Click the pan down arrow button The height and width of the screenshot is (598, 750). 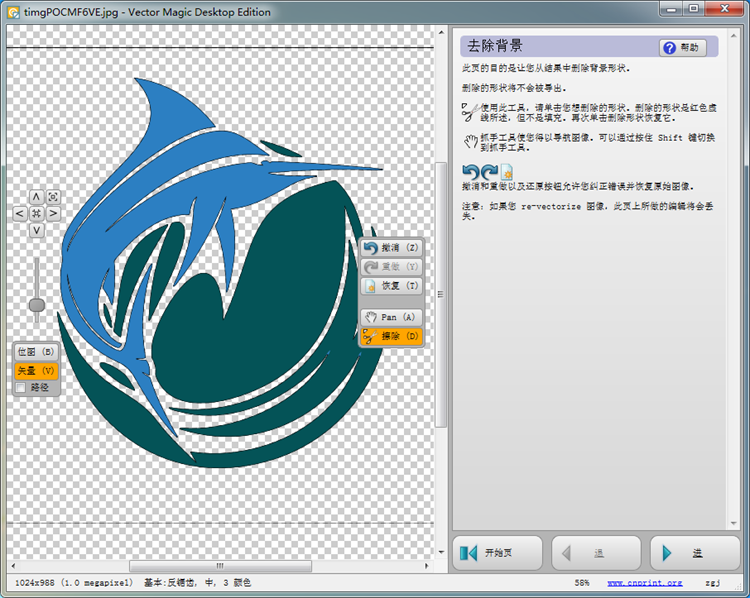36,230
